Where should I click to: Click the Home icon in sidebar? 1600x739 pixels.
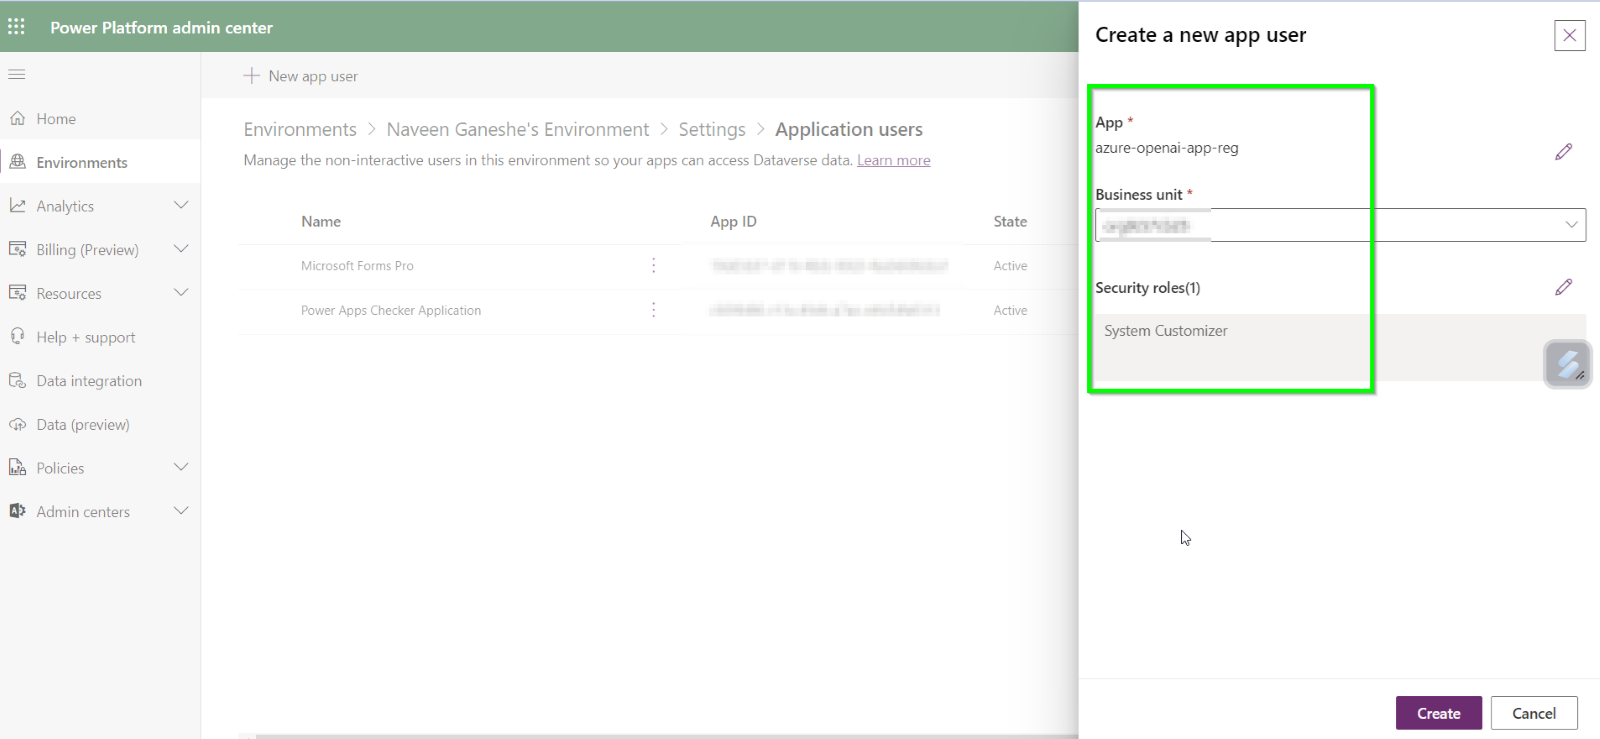coord(17,118)
